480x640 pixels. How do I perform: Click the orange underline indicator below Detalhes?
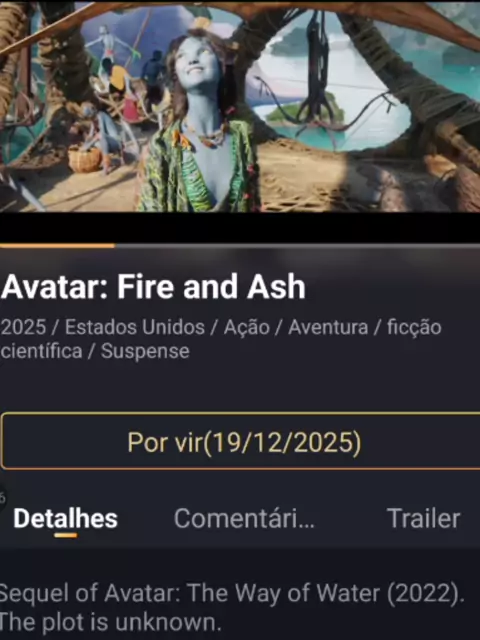pos(66,535)
